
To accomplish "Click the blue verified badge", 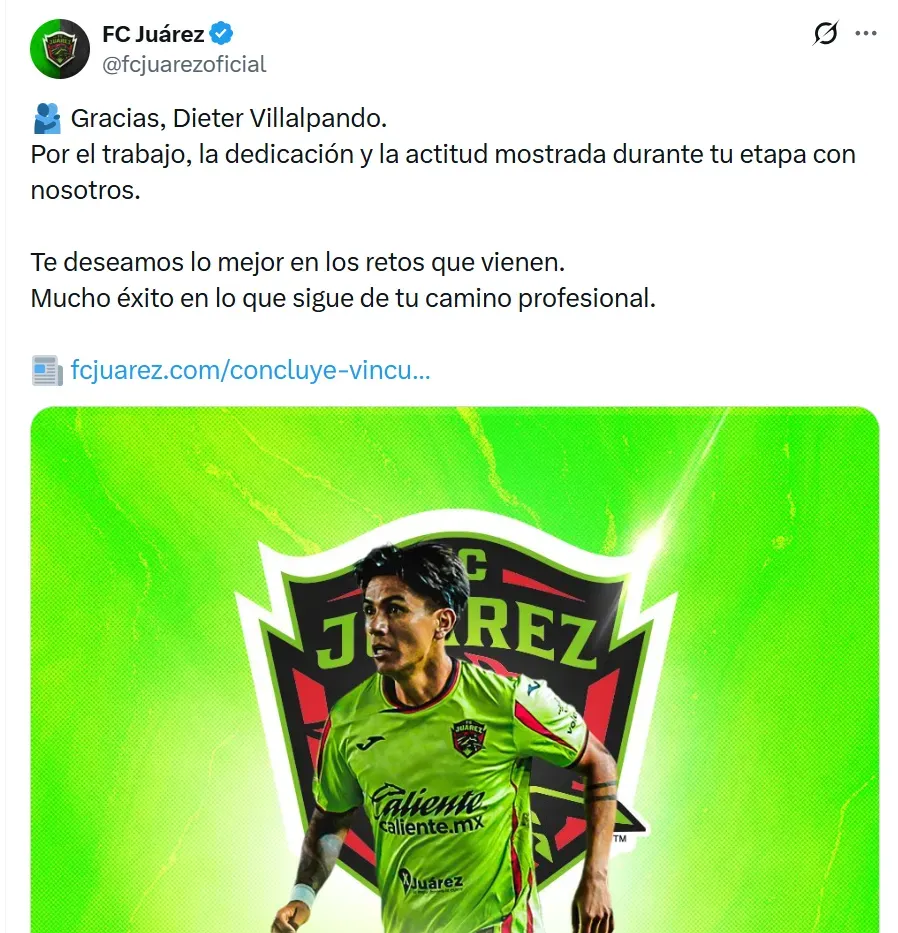I will pyautogui.click(x=222, y=33).
